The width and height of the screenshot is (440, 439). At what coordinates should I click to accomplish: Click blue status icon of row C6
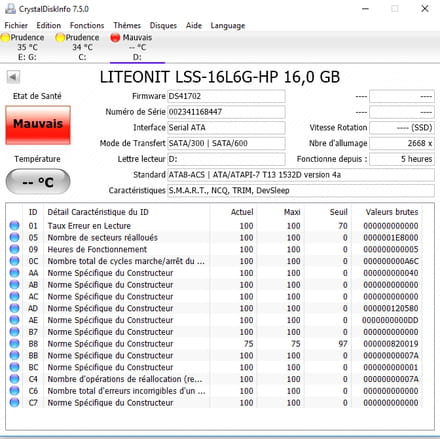pos(14,391)
